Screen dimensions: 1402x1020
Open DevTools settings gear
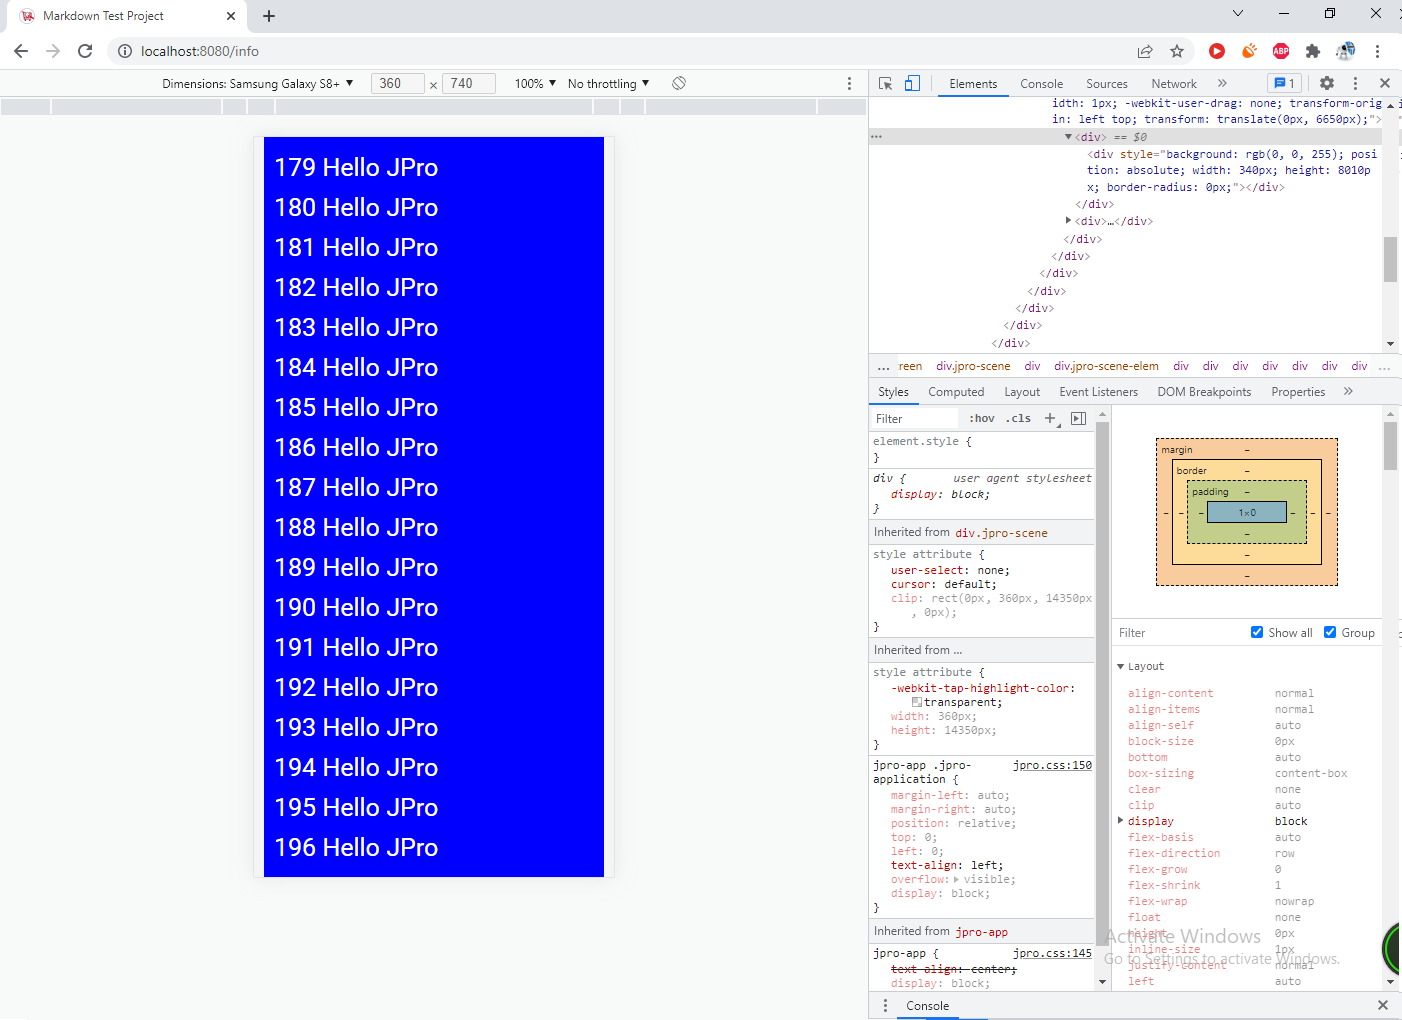1327,83
